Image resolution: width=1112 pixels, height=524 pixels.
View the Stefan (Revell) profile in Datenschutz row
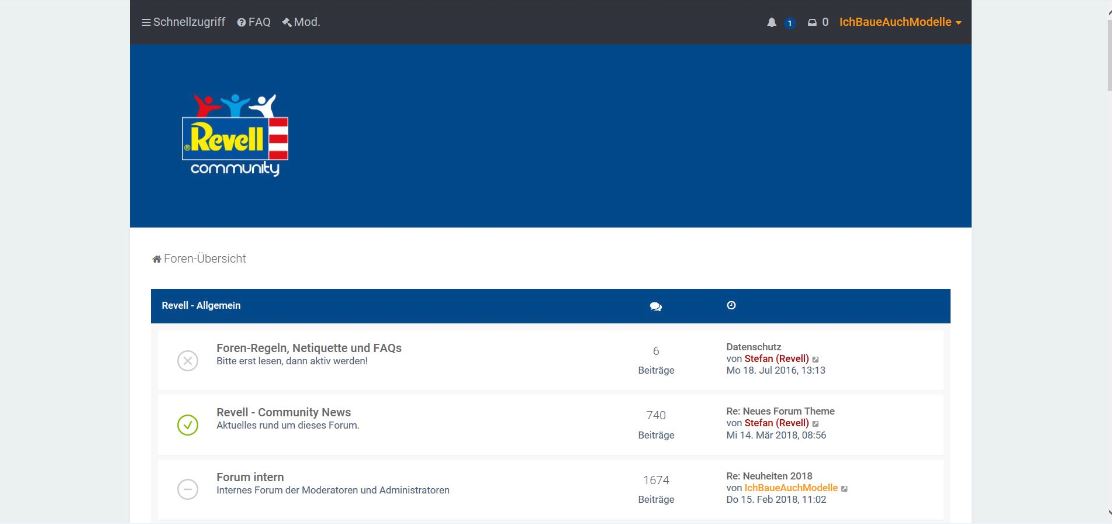click(x=776, y=359)
